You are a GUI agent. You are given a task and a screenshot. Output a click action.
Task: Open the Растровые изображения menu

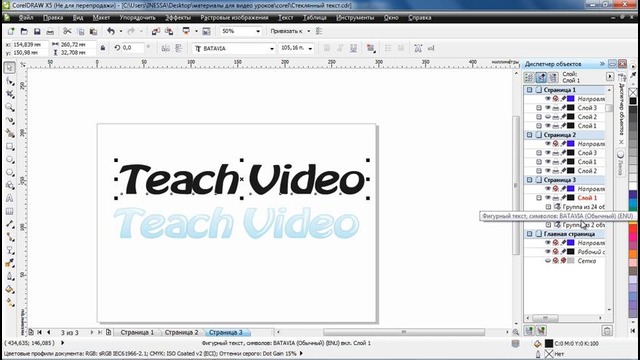234,18
